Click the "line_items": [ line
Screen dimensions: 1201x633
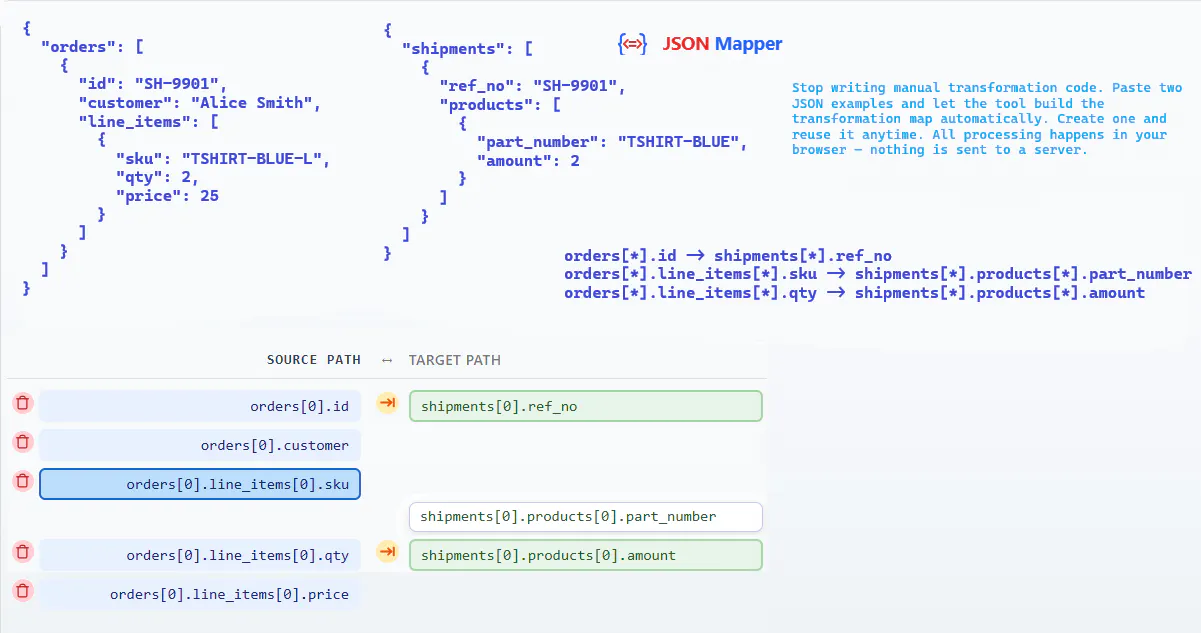point(148,122)
